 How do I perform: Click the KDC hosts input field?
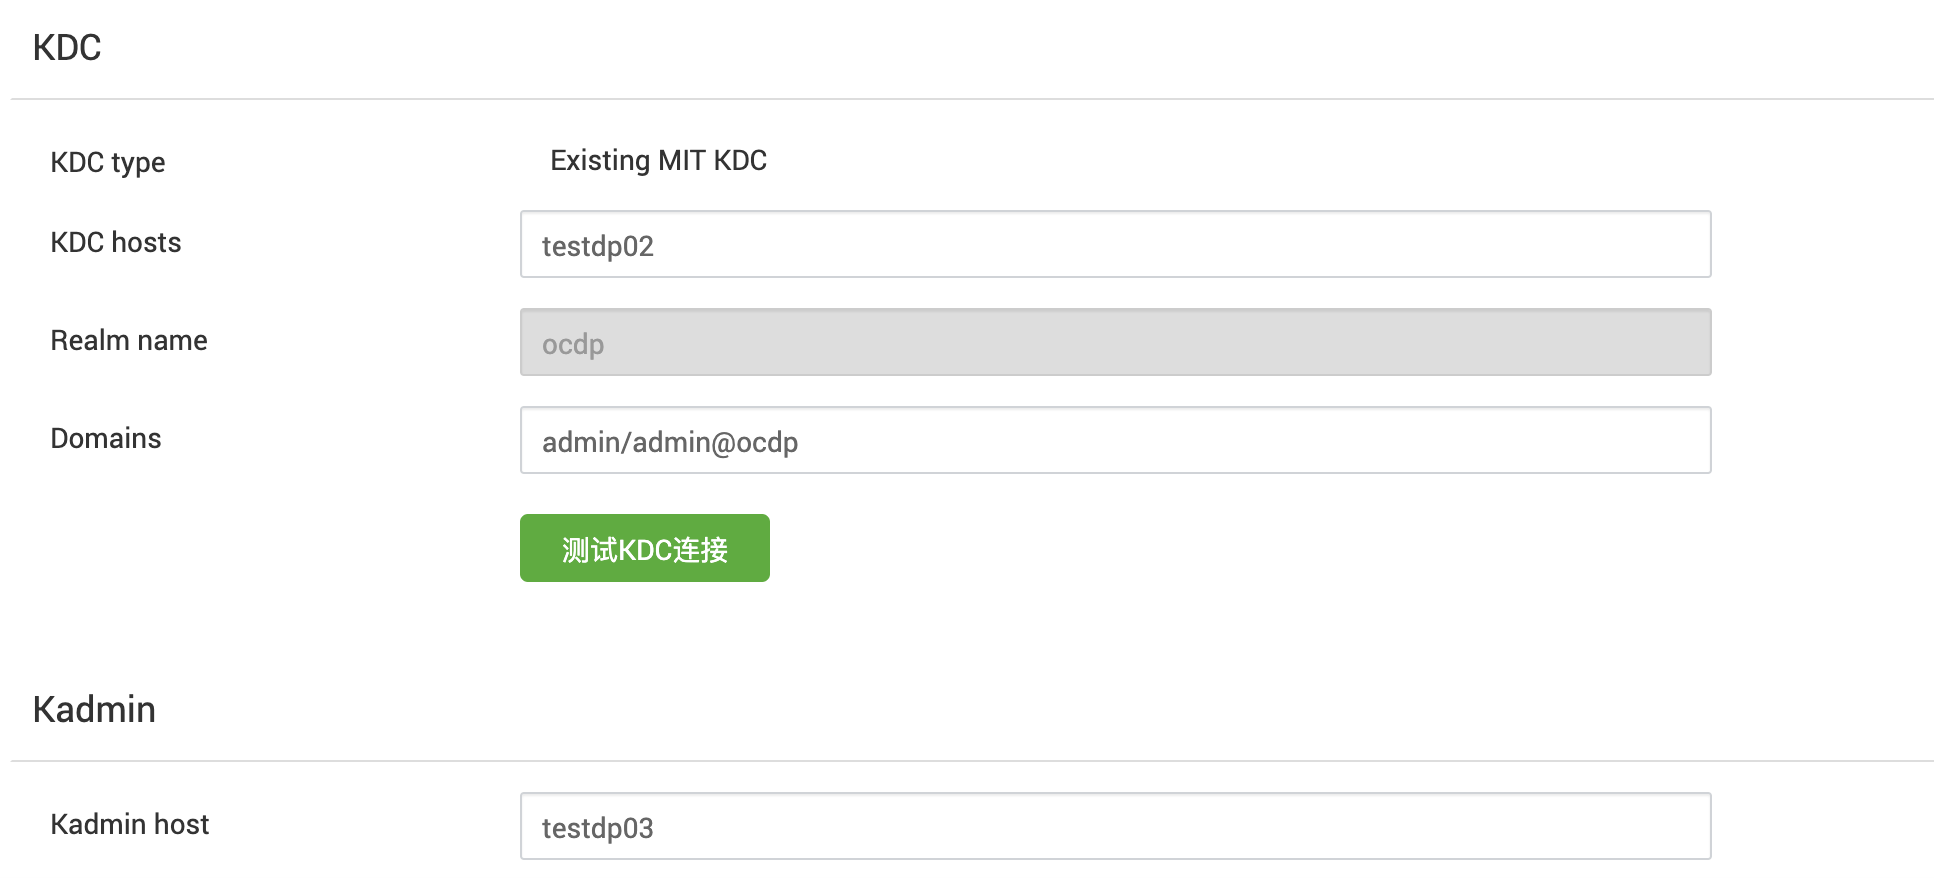tap(1115, 244)
